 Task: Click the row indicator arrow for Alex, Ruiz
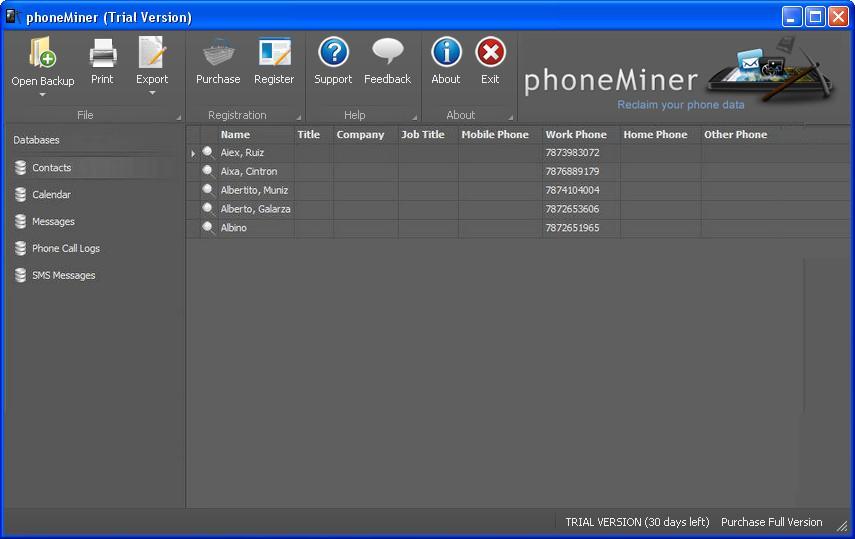pos(193,154)
